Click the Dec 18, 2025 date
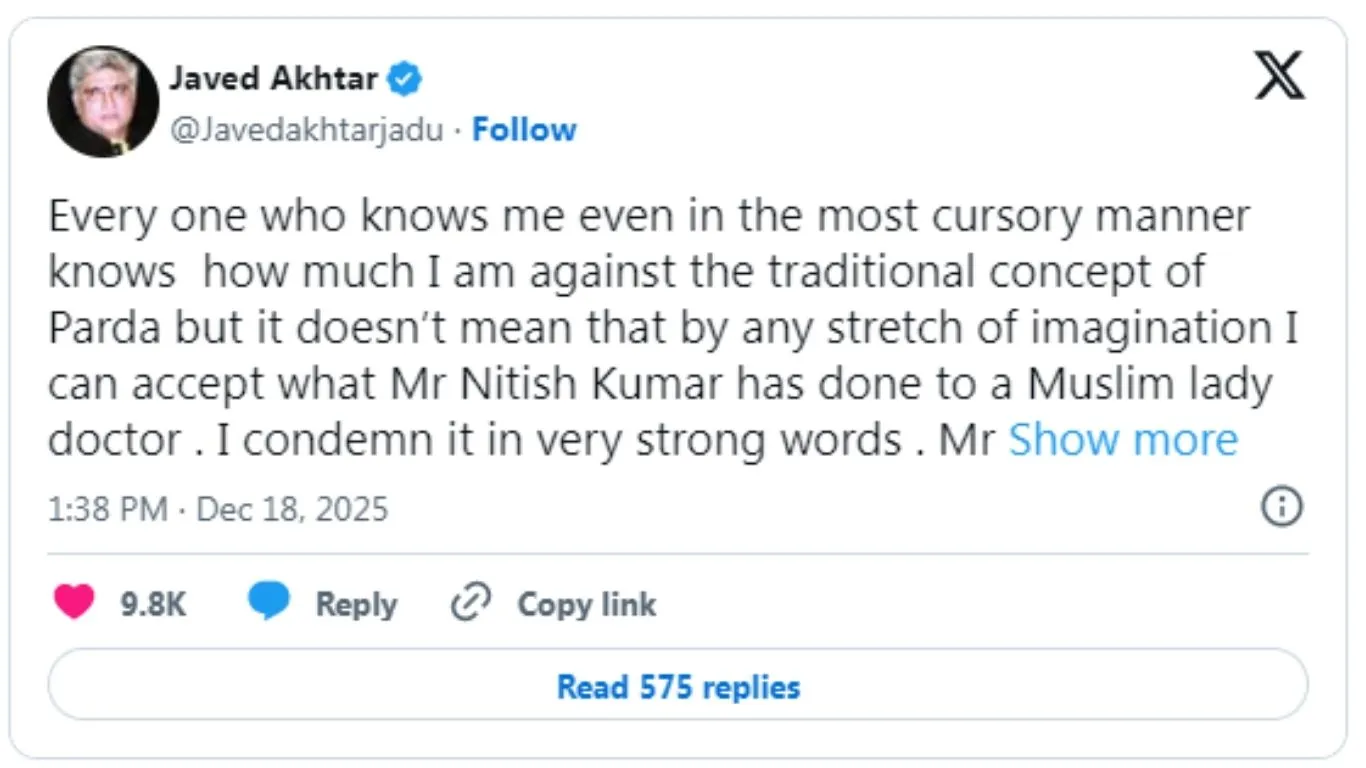Screen dimensions: 1366x768 click(292, 510)
